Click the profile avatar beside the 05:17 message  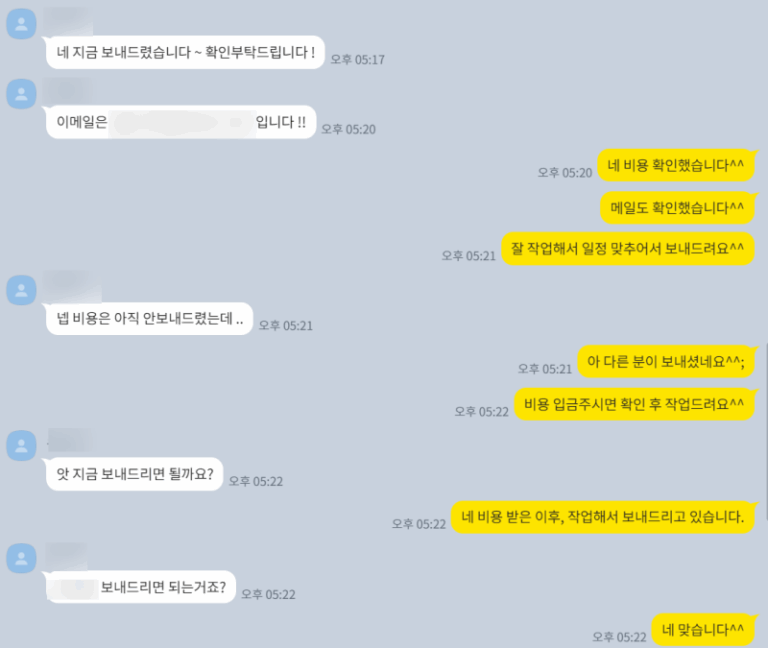click(x=21, y=24)
